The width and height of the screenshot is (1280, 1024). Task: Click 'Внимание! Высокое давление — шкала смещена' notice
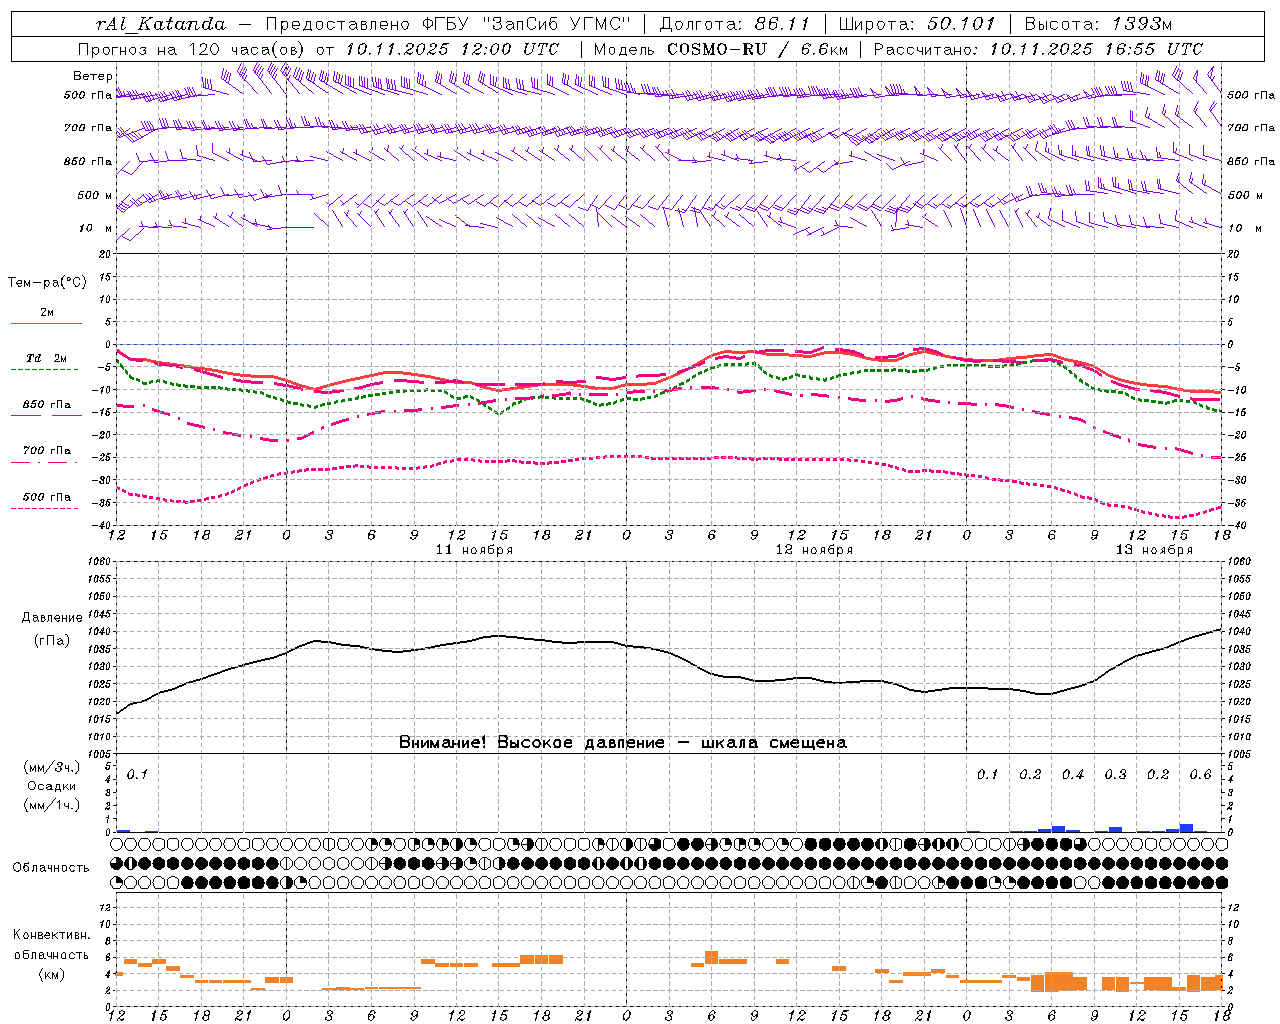tap(623, 743)
